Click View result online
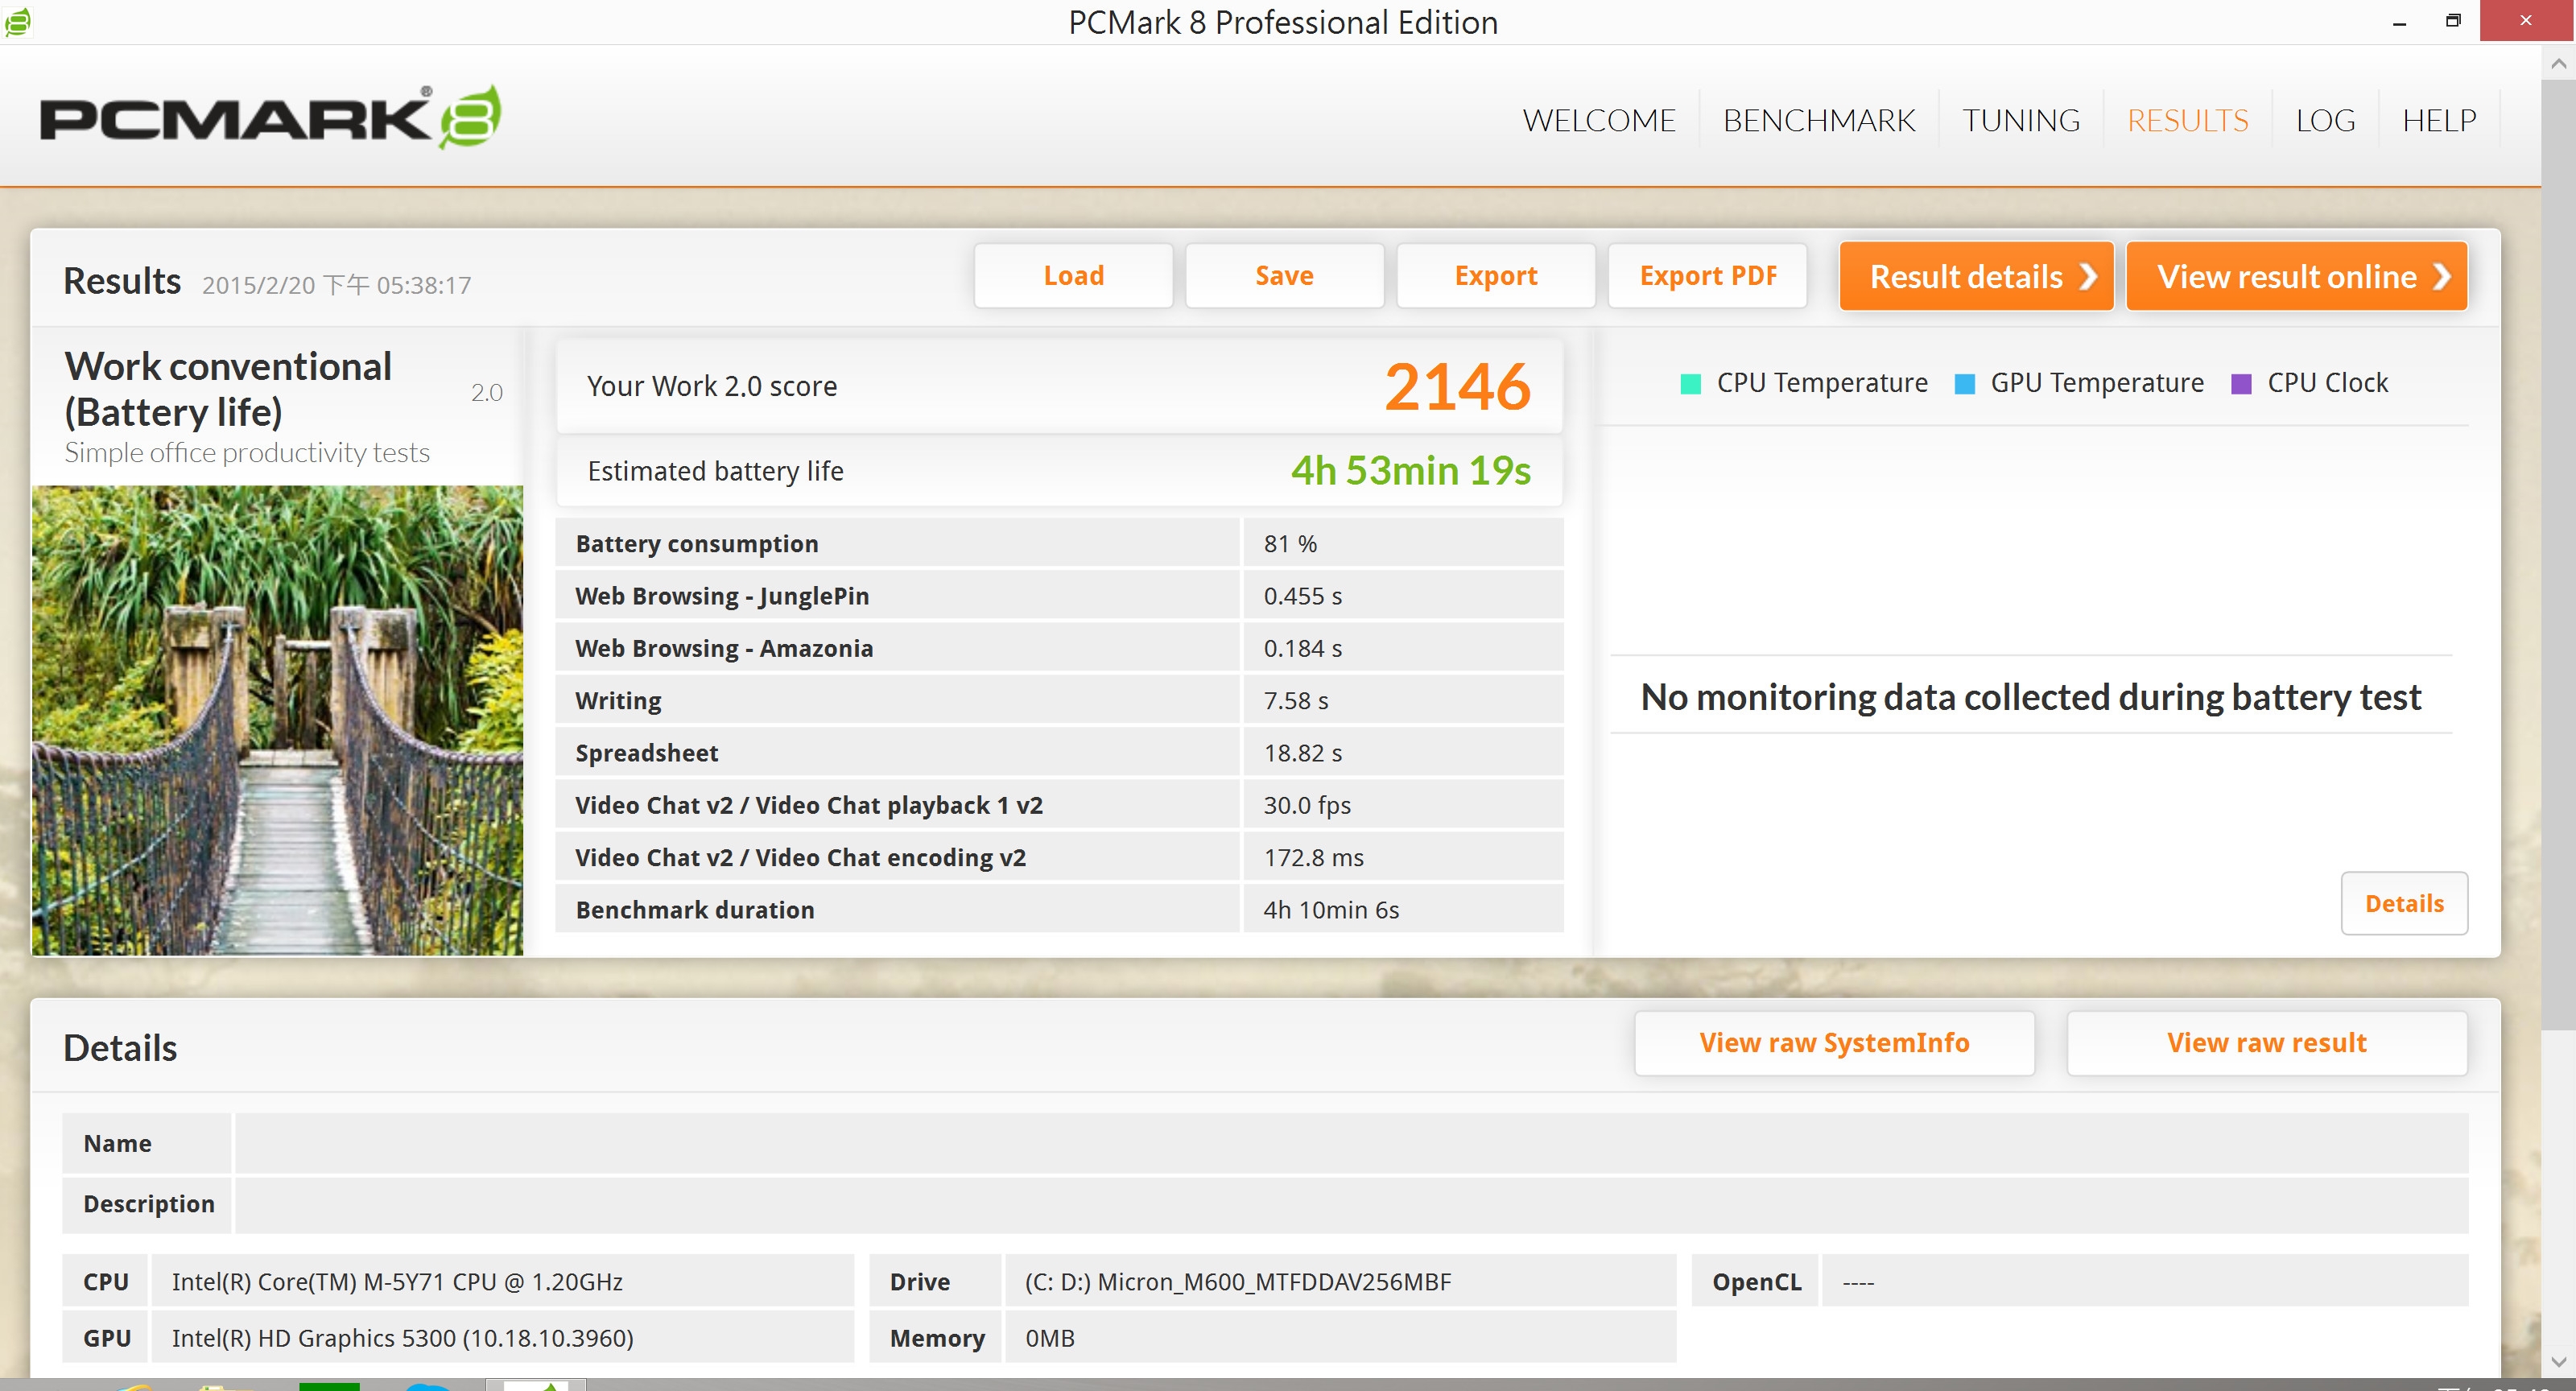 (2297, 276)
